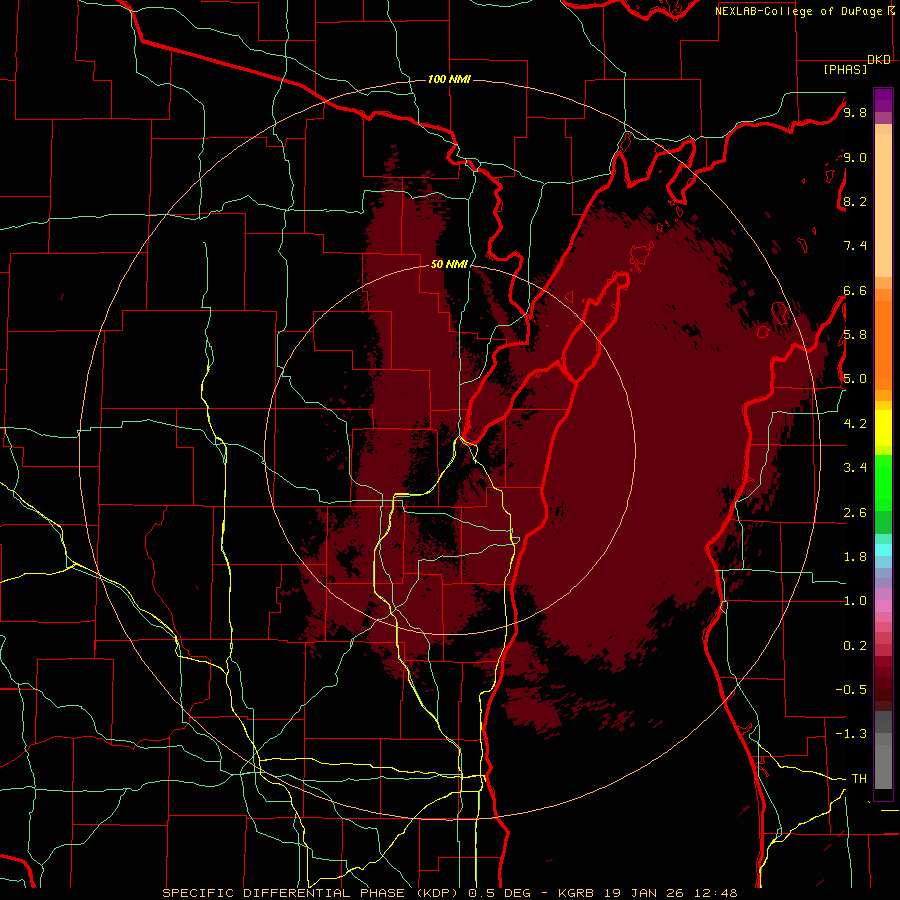Viewport: 900px width, 900px height.
Task: Click the KGRB station identifier
Action: [576, 893]
